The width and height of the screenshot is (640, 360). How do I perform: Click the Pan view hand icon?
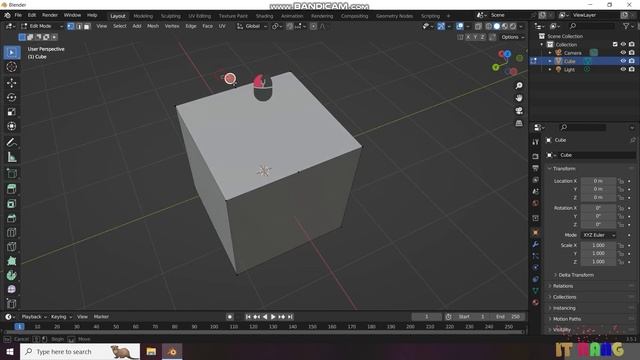click(x=519, y=98)
